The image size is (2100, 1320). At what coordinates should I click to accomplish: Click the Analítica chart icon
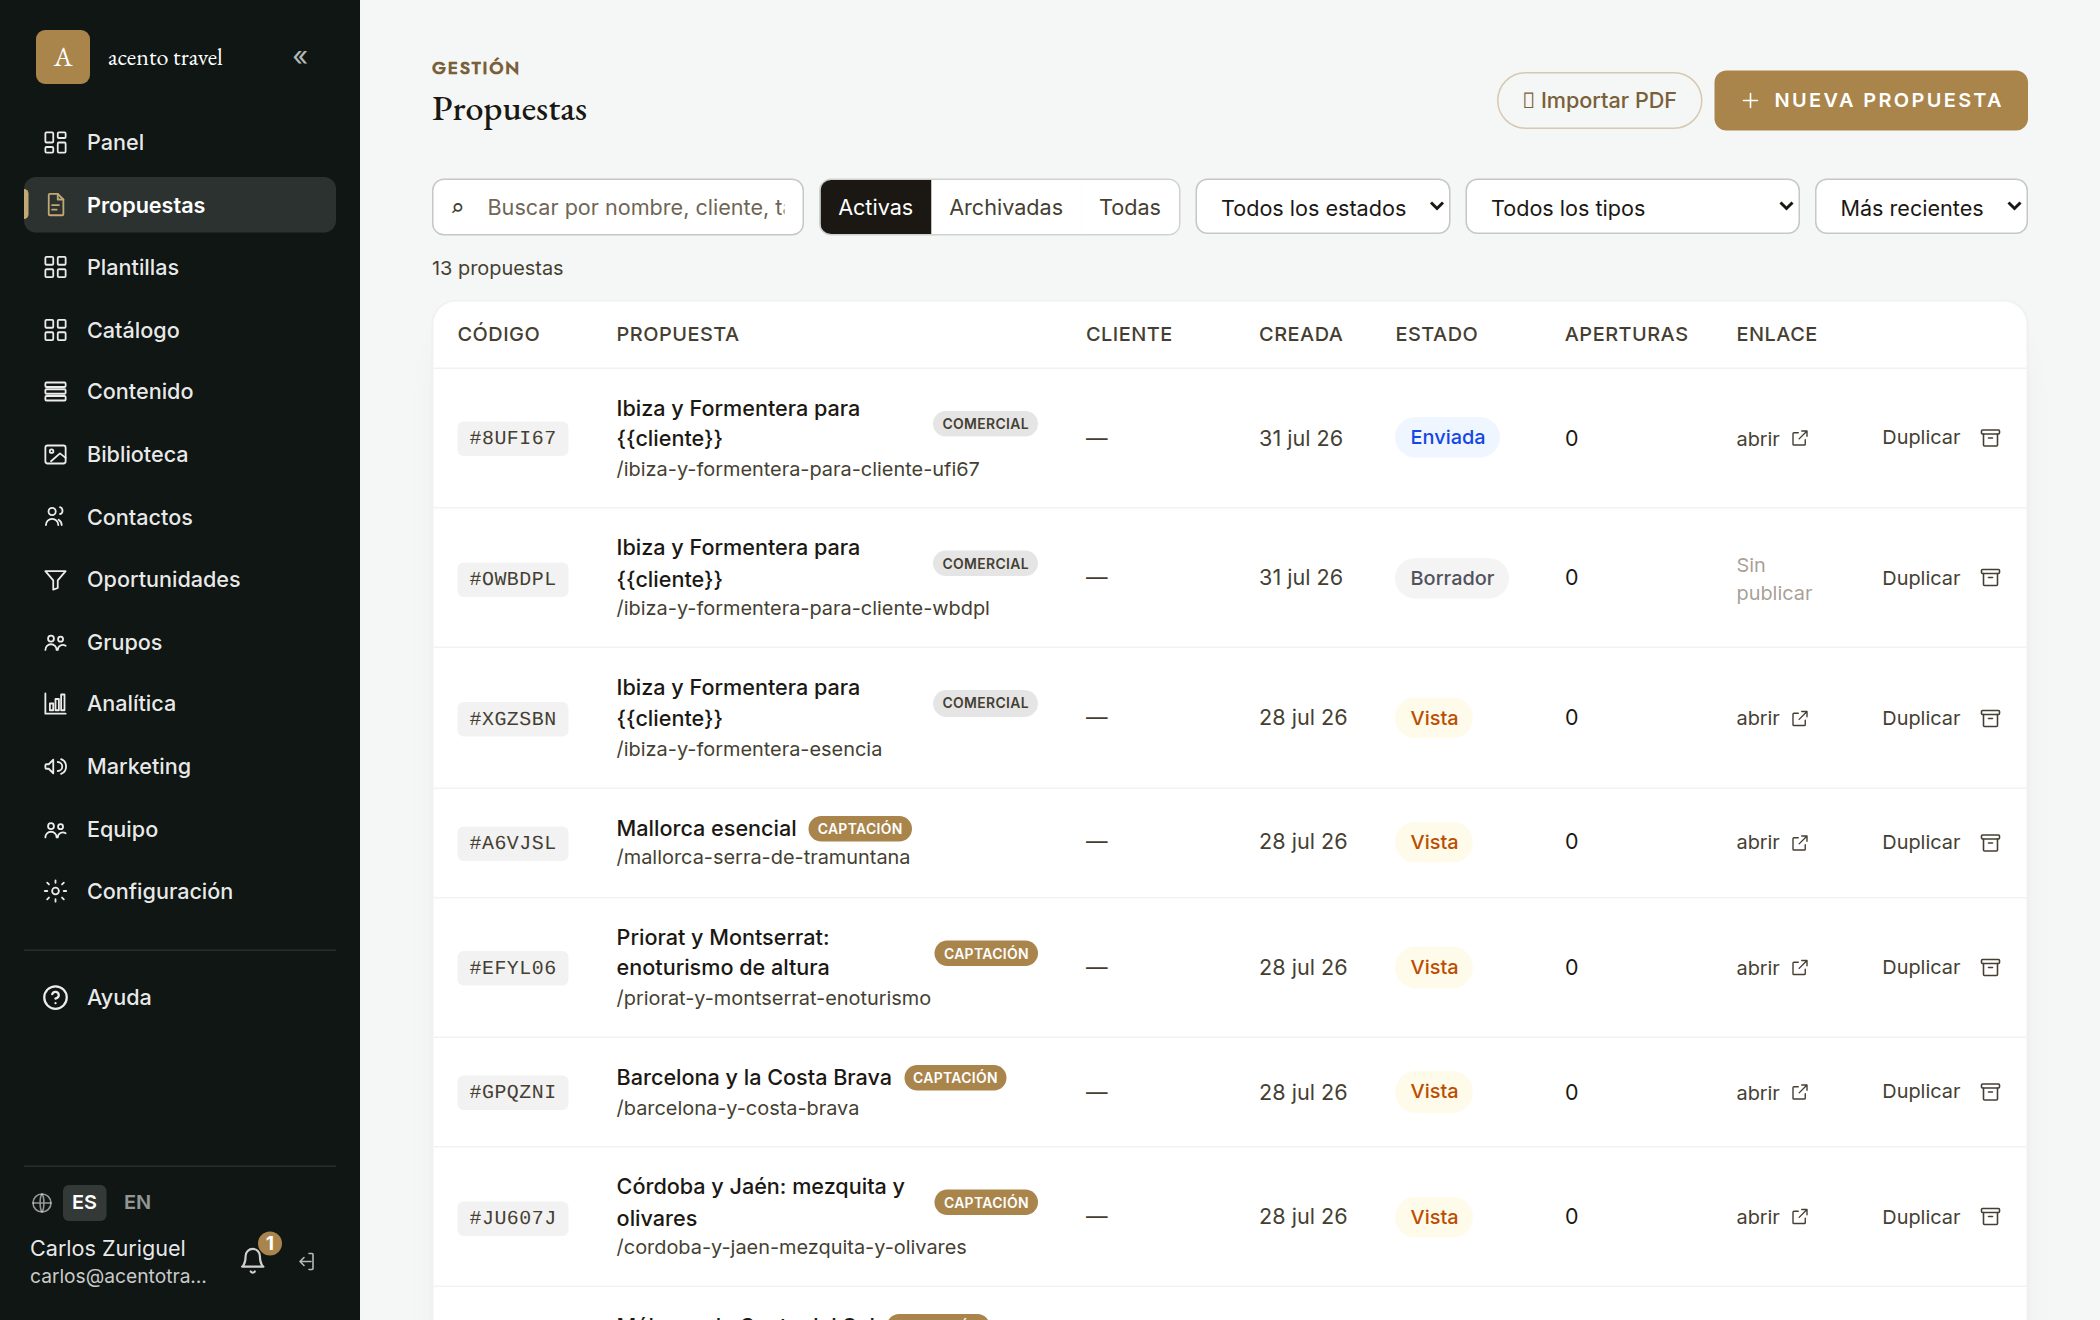(x=55, y=704)
